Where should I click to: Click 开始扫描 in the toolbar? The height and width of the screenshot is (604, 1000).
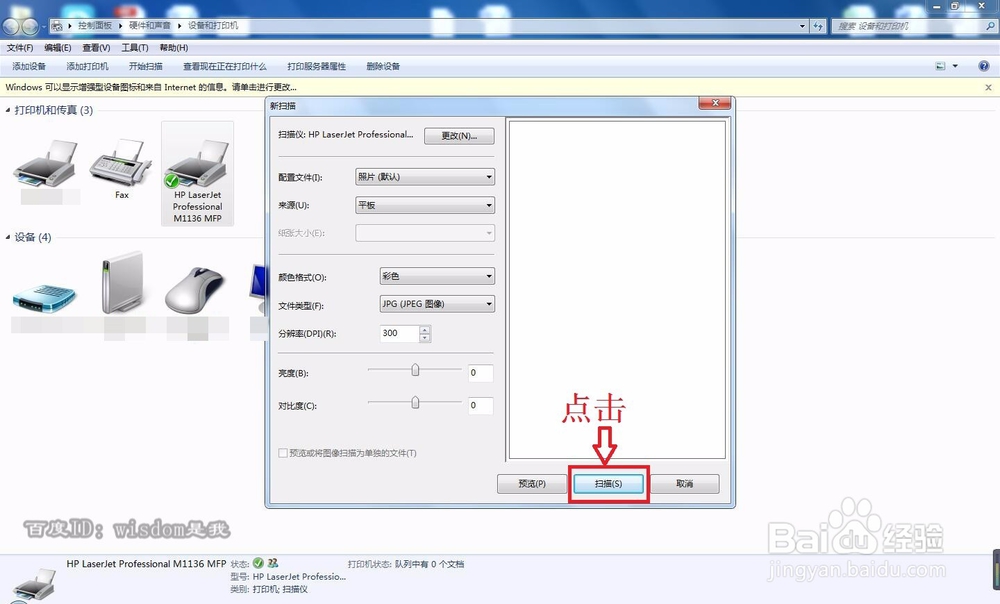tap(145, 66)
